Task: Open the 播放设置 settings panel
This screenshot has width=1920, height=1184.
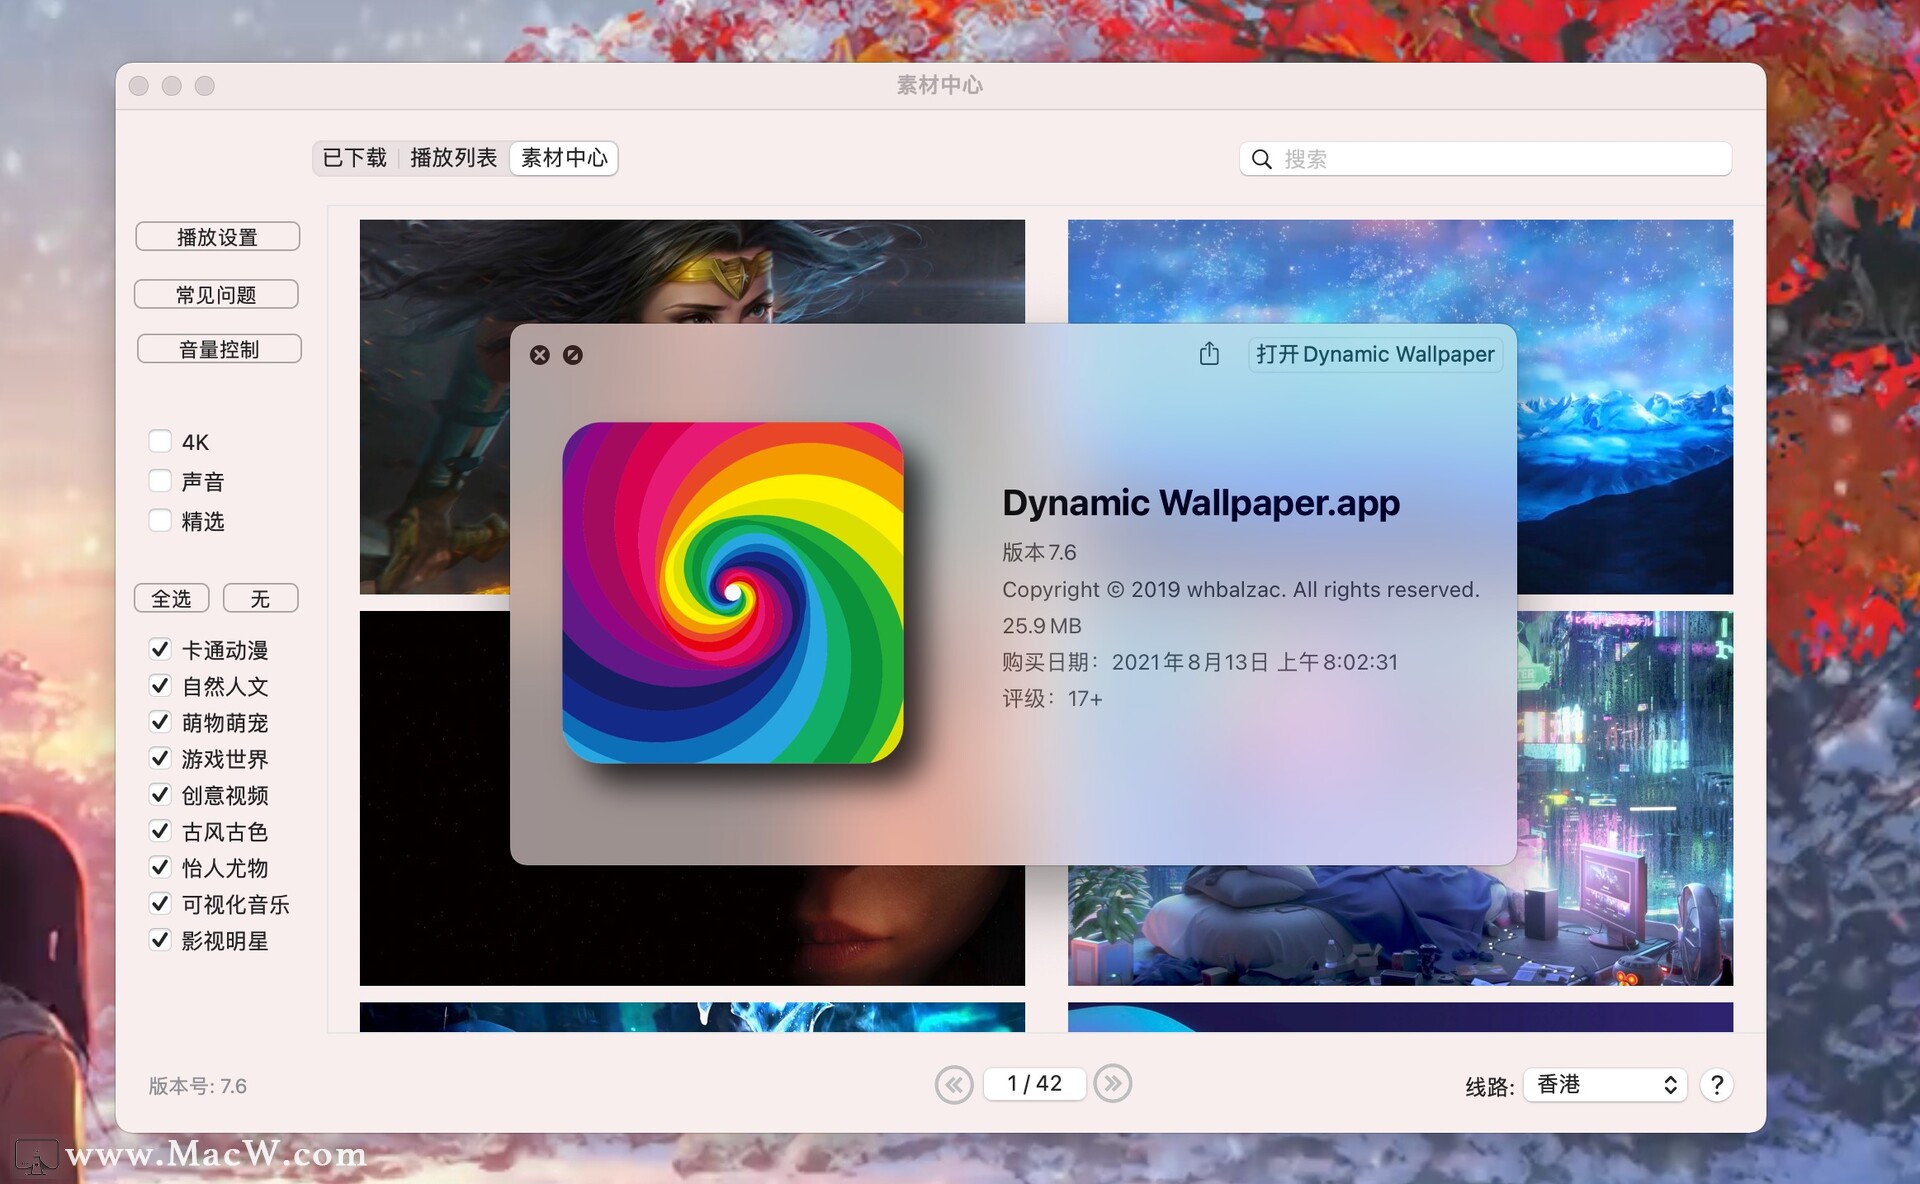Action: click(218, 236)
